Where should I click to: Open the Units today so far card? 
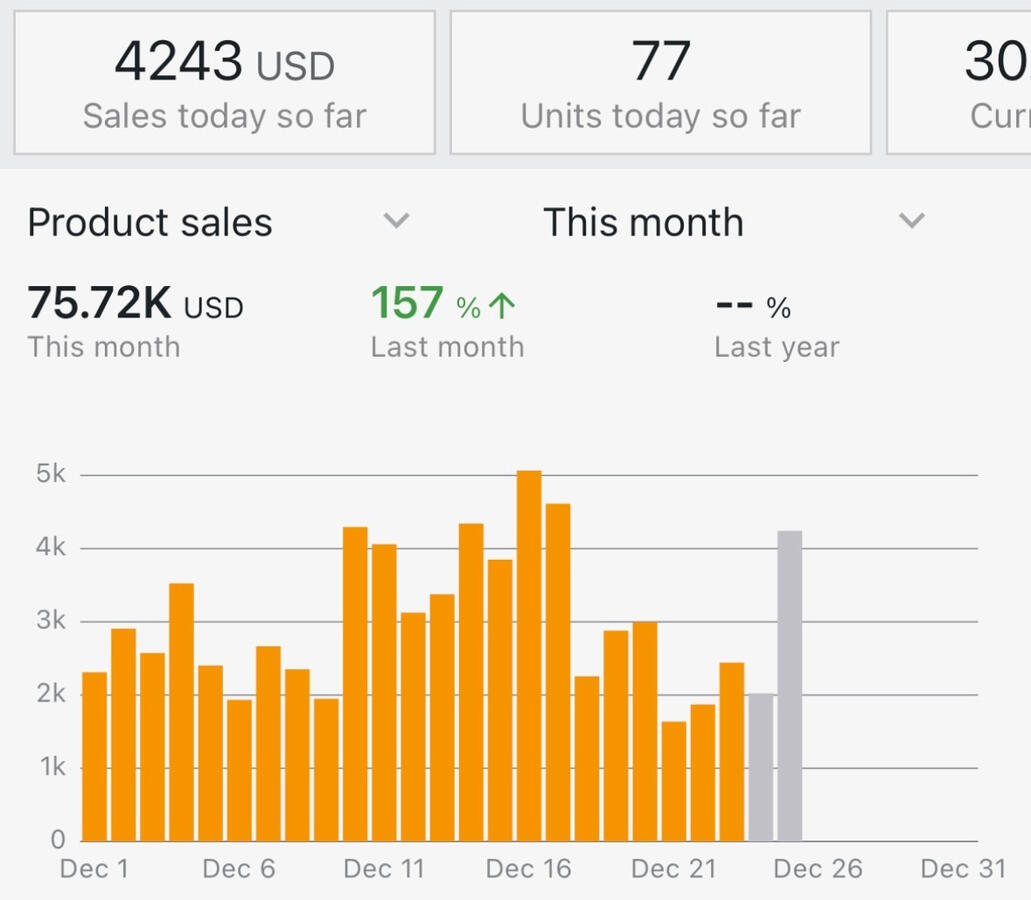tap(660, 83)
